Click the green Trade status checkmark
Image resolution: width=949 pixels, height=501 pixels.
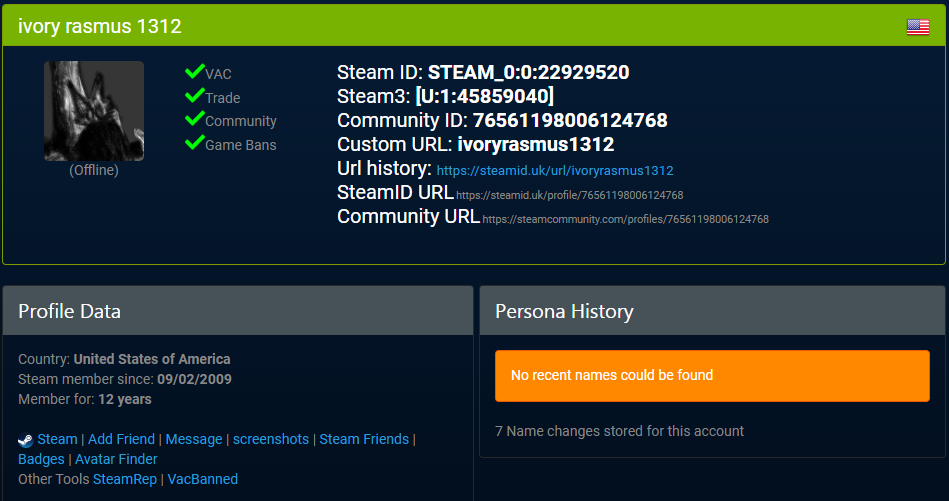(194, 95)
